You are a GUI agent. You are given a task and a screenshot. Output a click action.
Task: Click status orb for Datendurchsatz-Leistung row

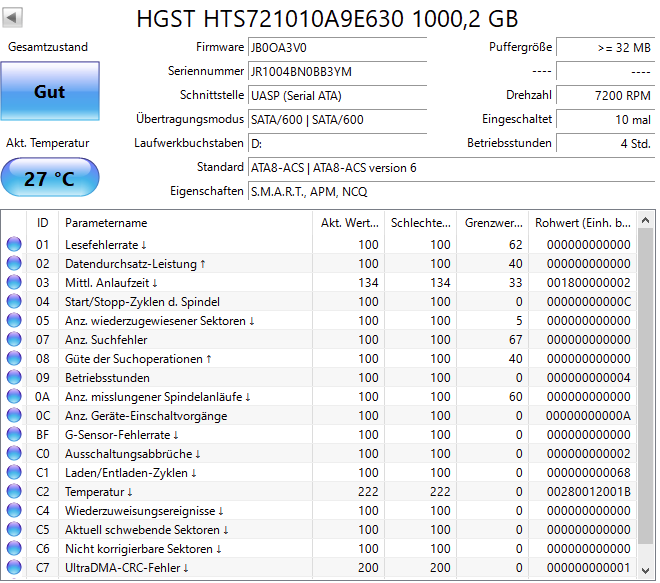(14, 263)
